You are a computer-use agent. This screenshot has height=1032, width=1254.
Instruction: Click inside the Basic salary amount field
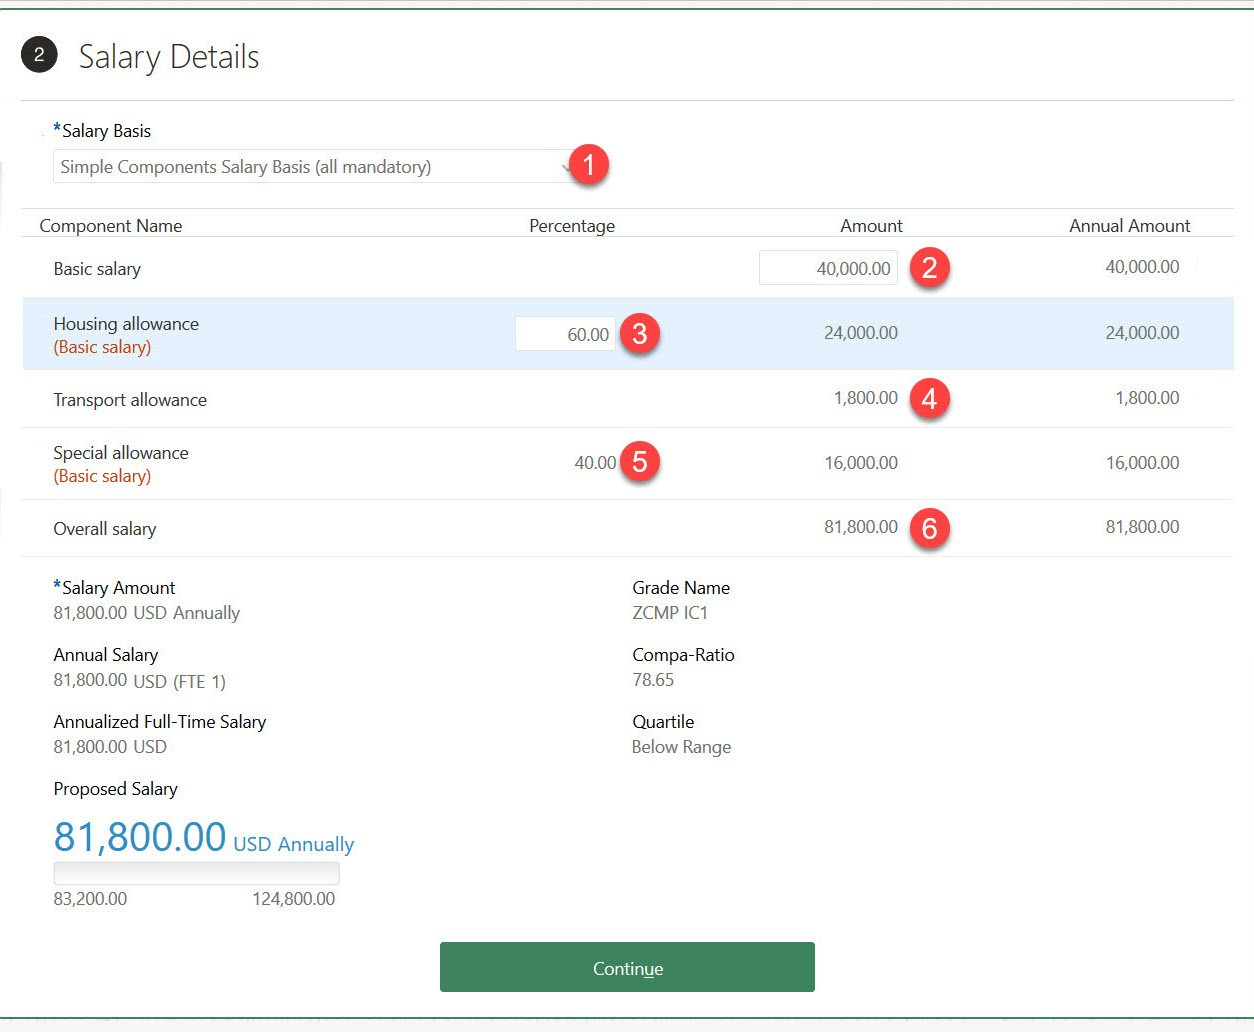pos(827,267)
